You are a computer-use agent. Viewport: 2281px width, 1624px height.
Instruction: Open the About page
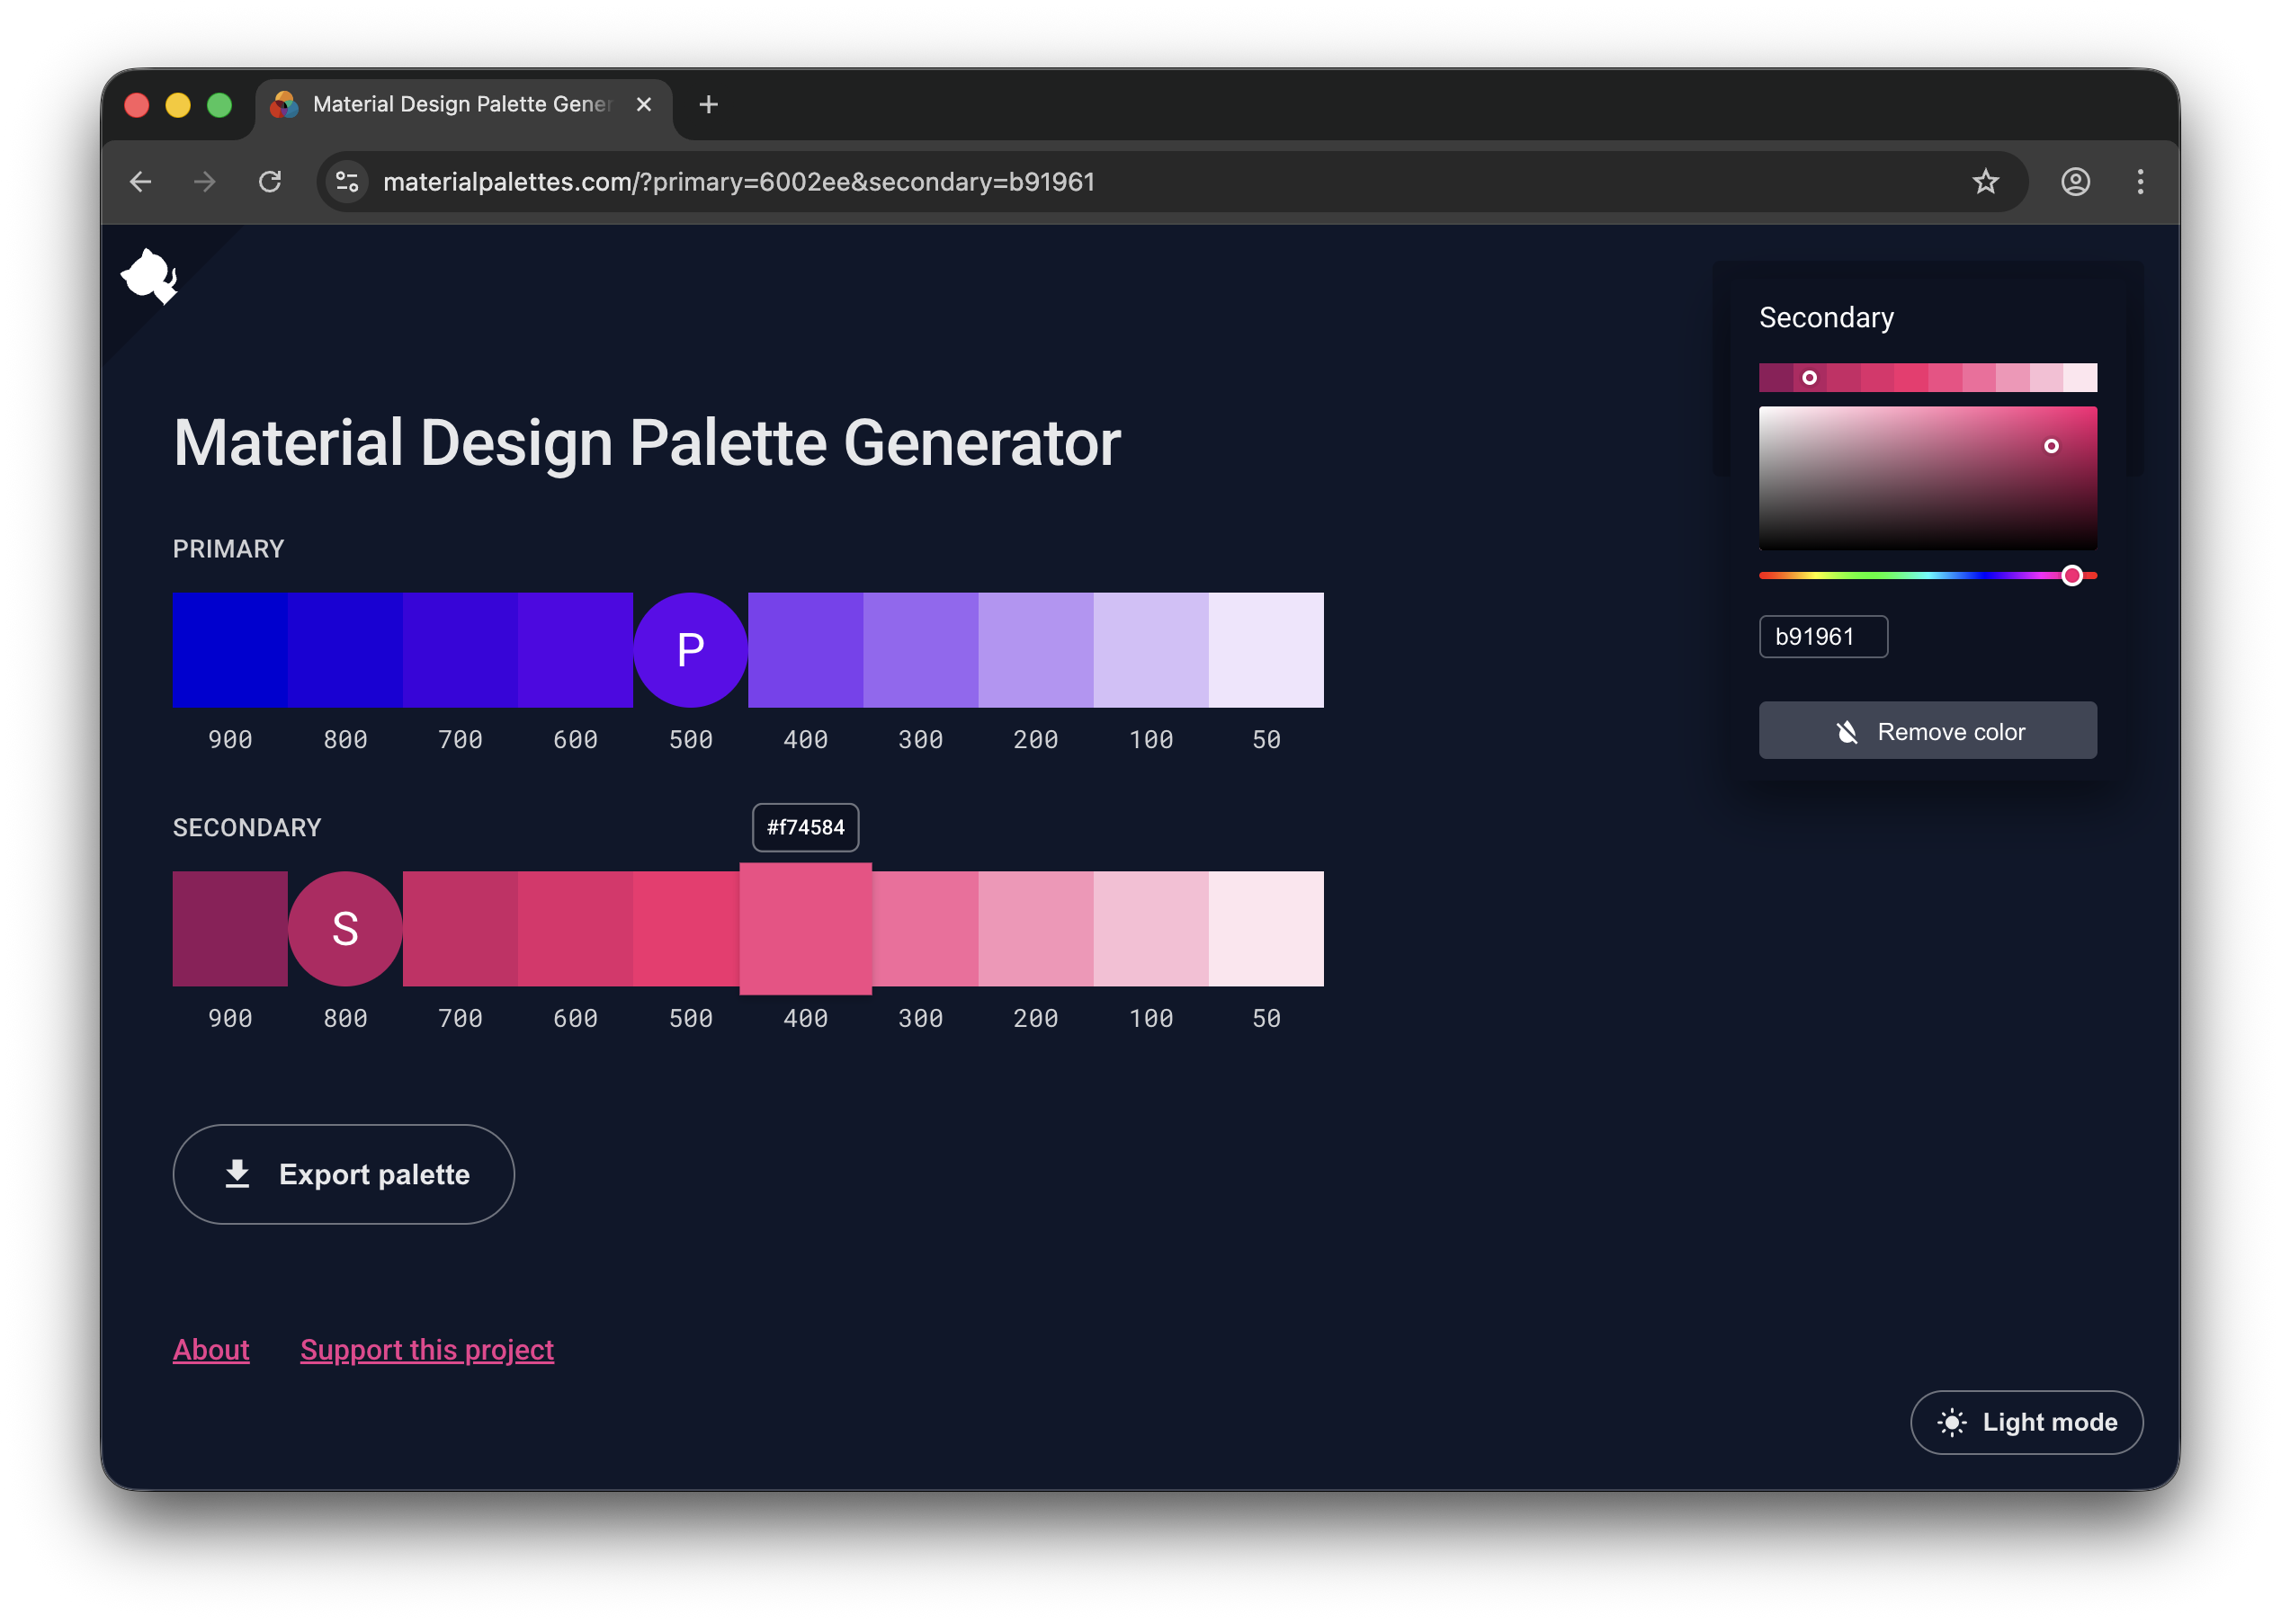pos(211,1349)
